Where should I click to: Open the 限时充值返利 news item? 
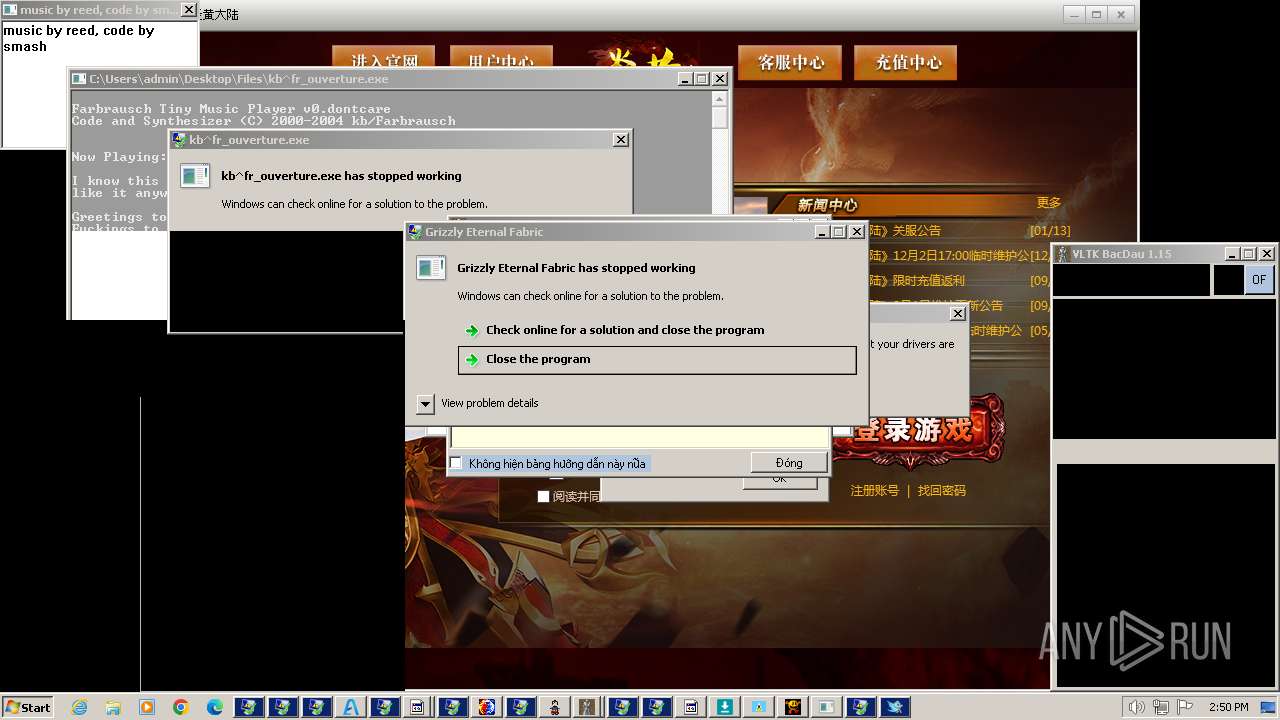coord(929,281)
